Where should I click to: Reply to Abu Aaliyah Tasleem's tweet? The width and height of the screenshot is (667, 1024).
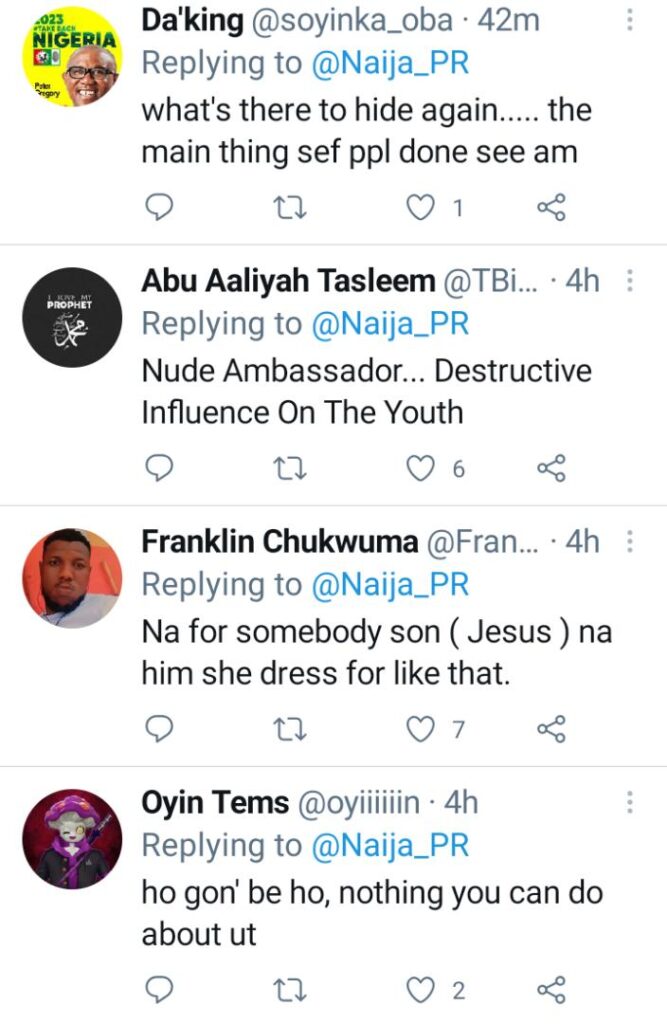coord(160,467)
